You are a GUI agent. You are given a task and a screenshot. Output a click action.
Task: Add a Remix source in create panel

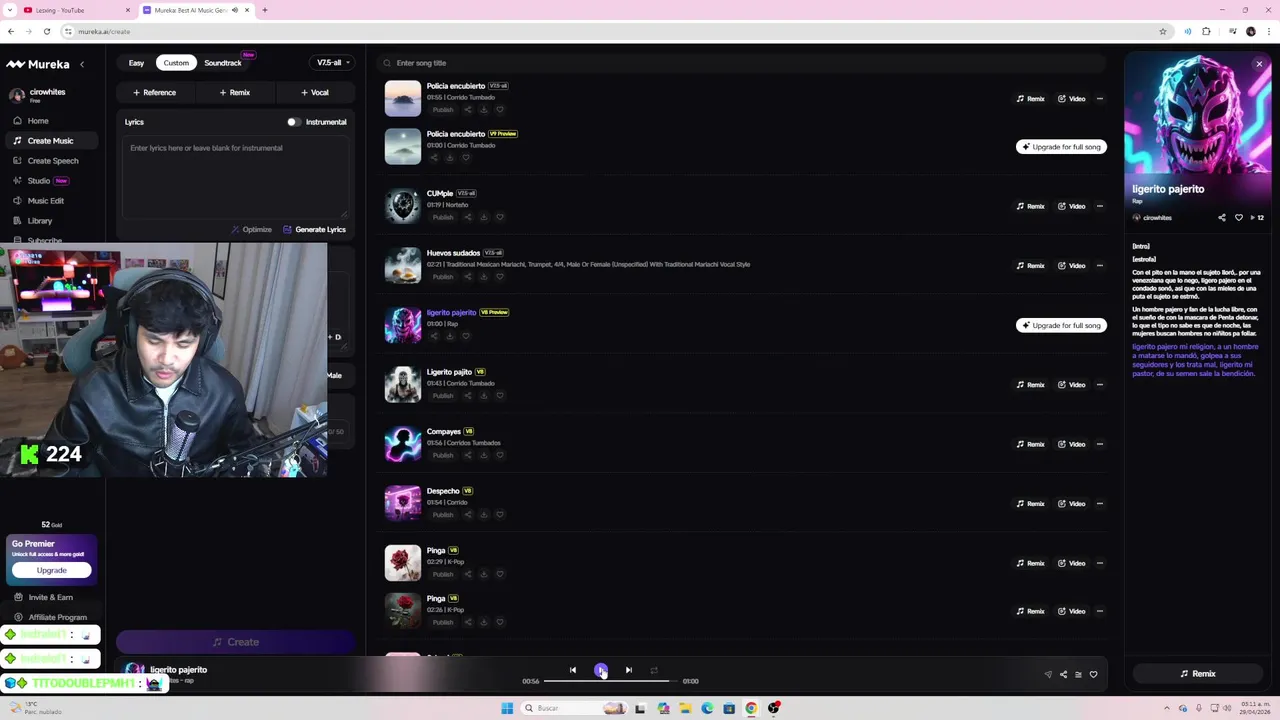pos(235,93)
